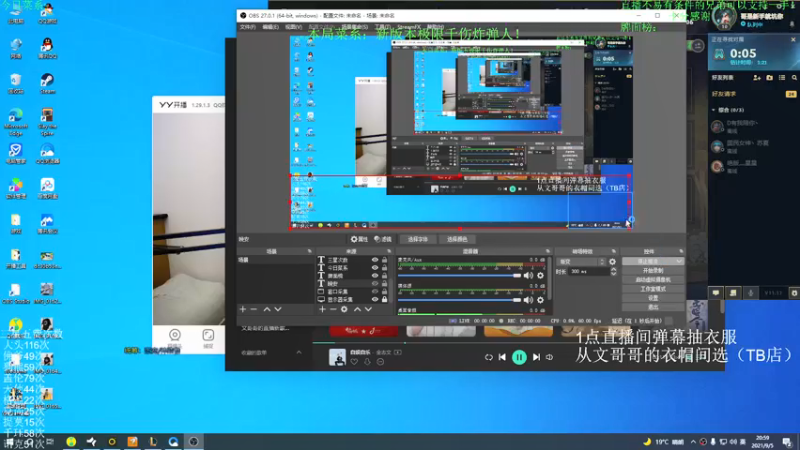Move selected source down in sources list

pyautogui.click(x=368, y=309)
